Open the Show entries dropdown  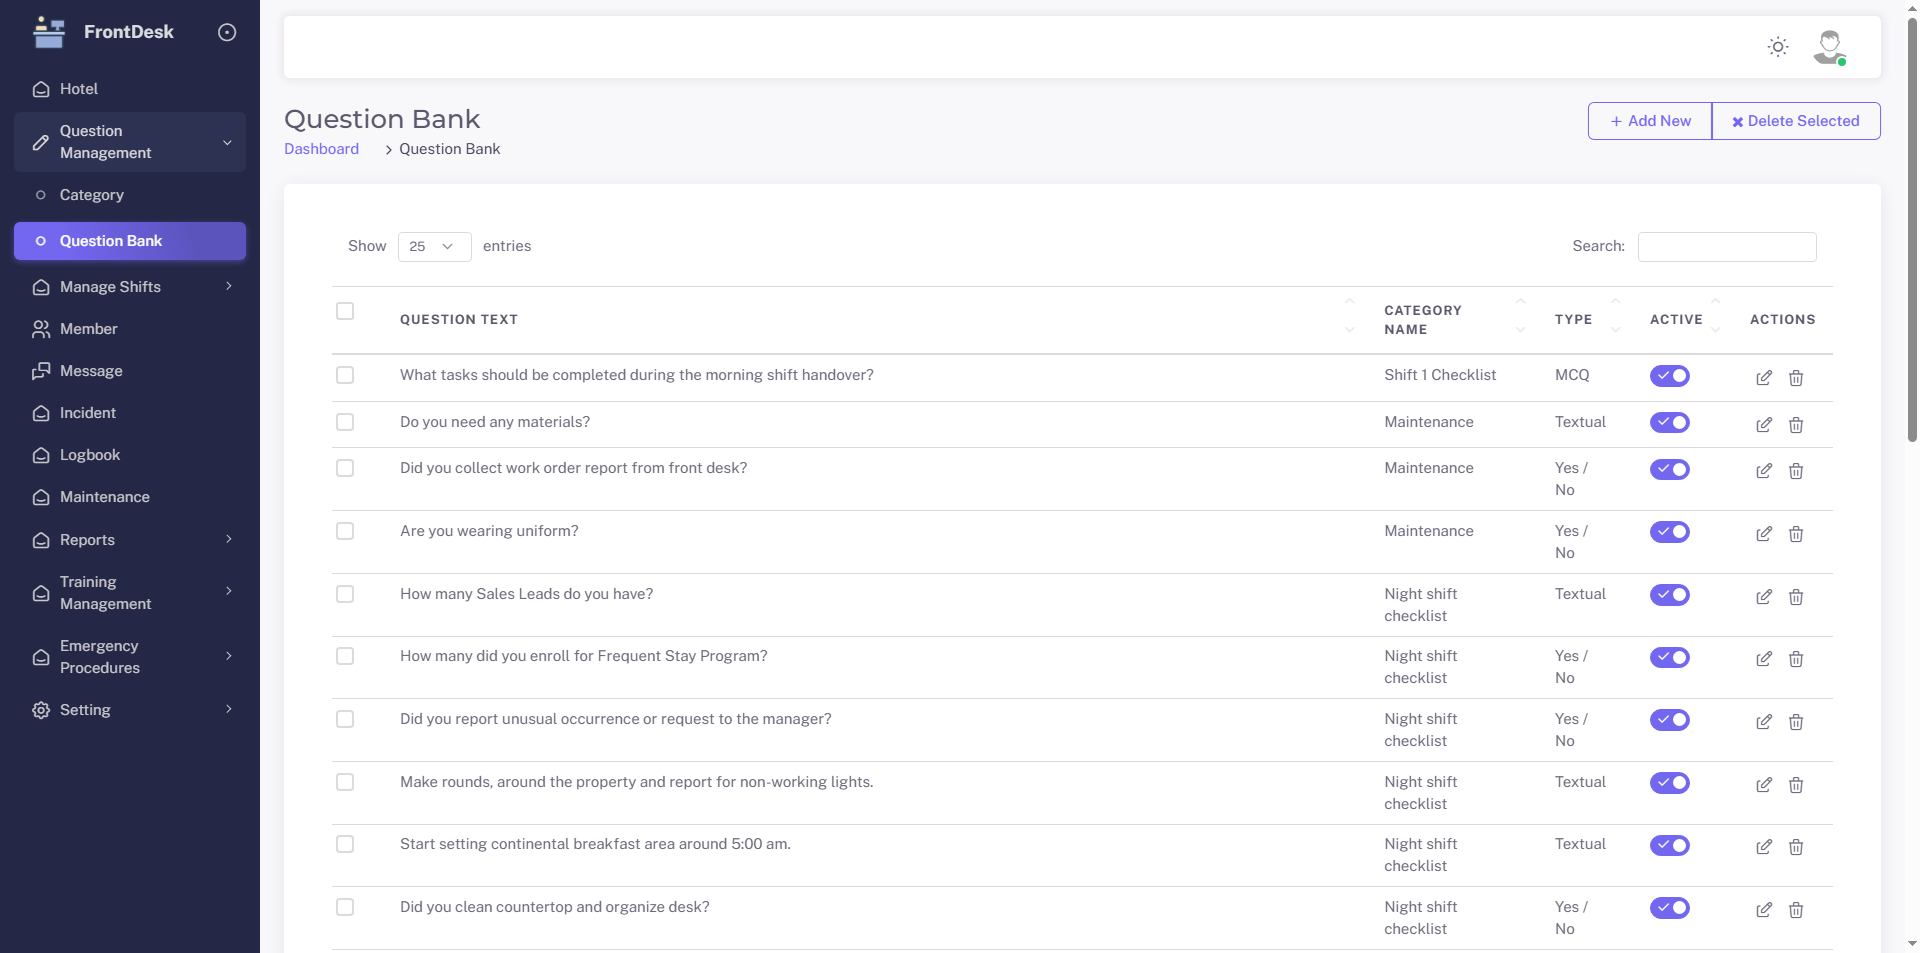434,247
